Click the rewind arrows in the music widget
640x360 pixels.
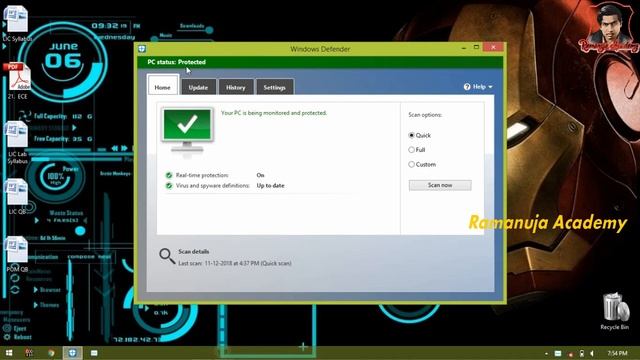point(115,148)
